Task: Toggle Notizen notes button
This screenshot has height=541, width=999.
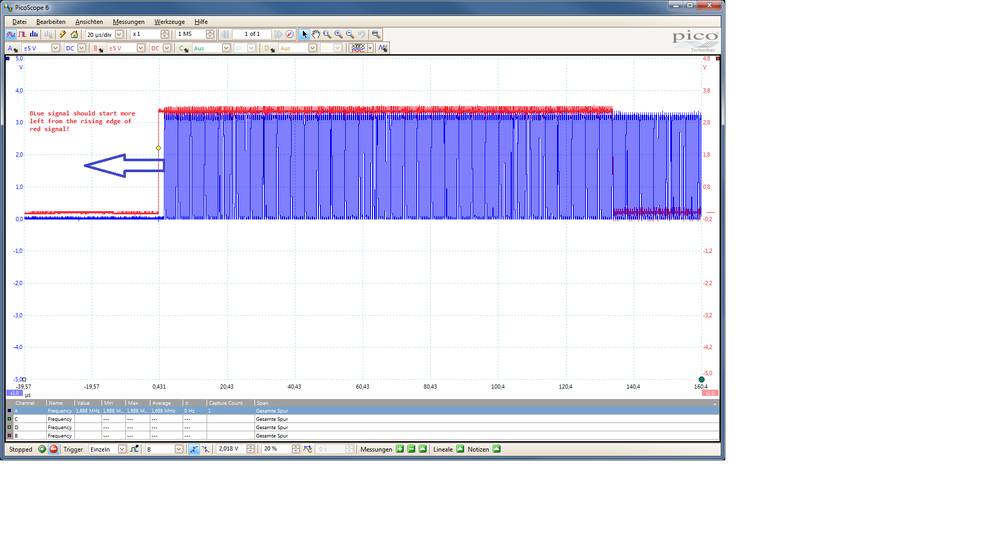Action: pos(496,449)
